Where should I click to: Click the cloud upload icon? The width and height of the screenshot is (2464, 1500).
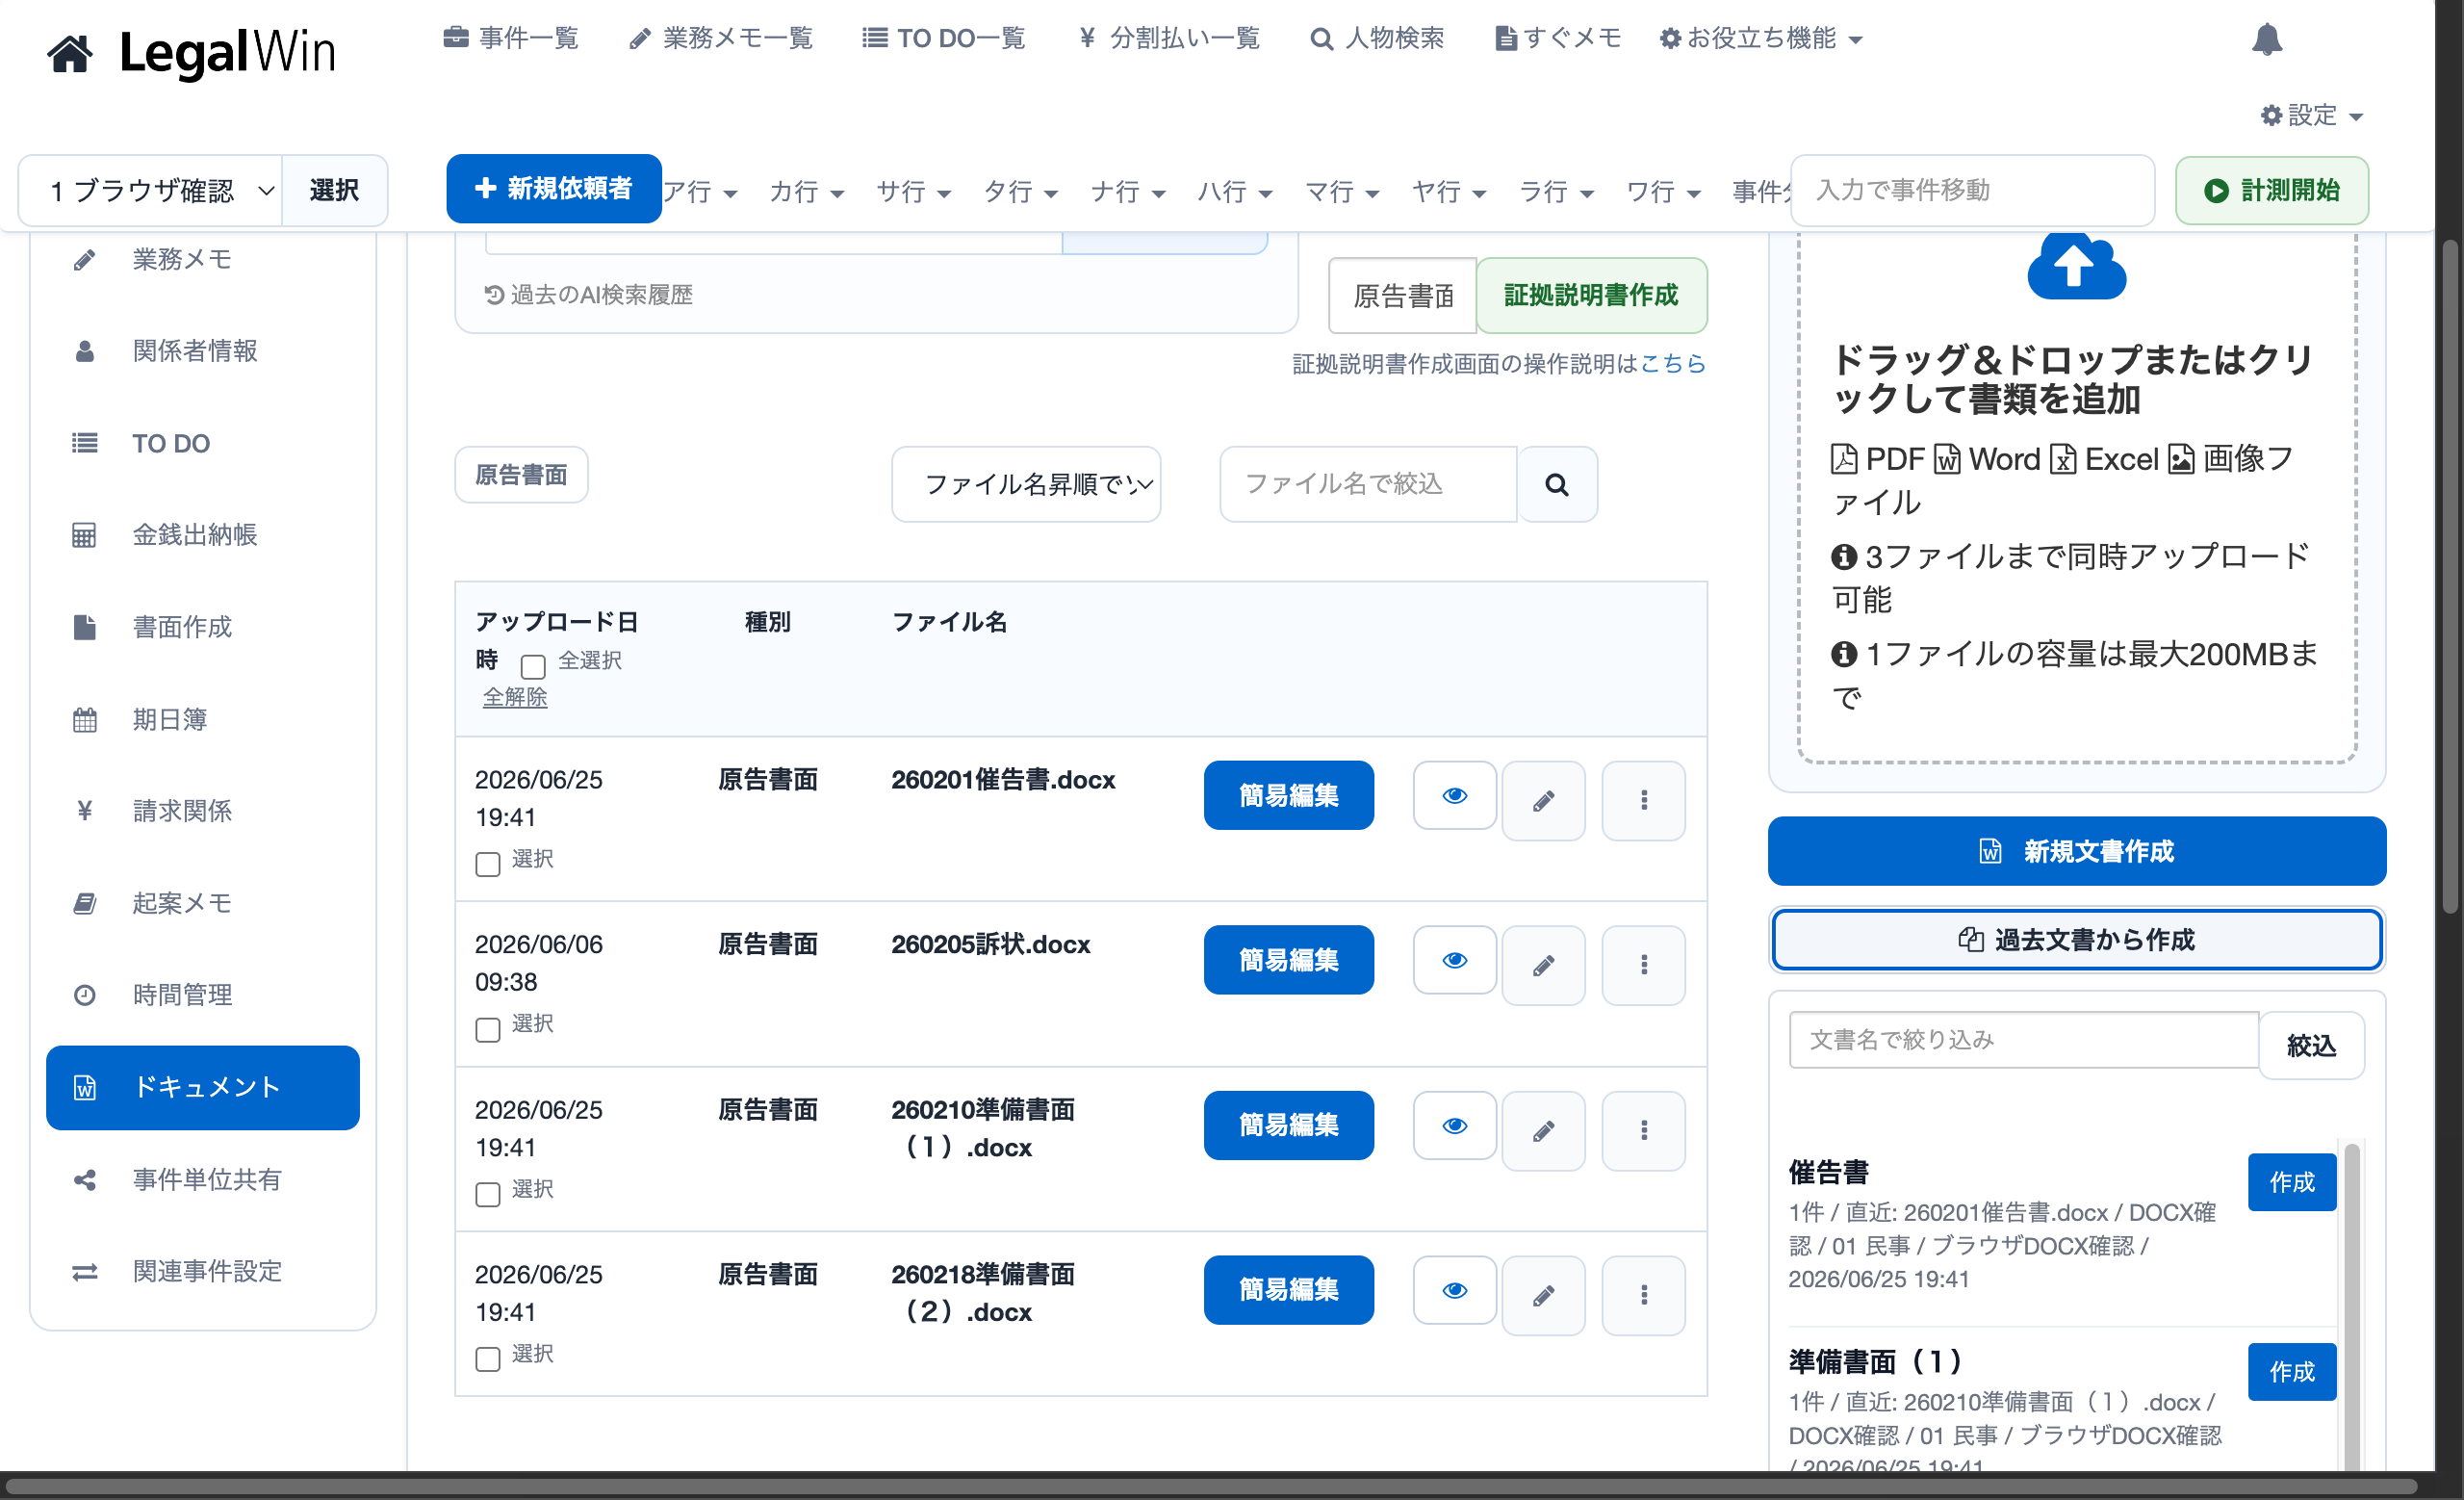[2076, 266]
